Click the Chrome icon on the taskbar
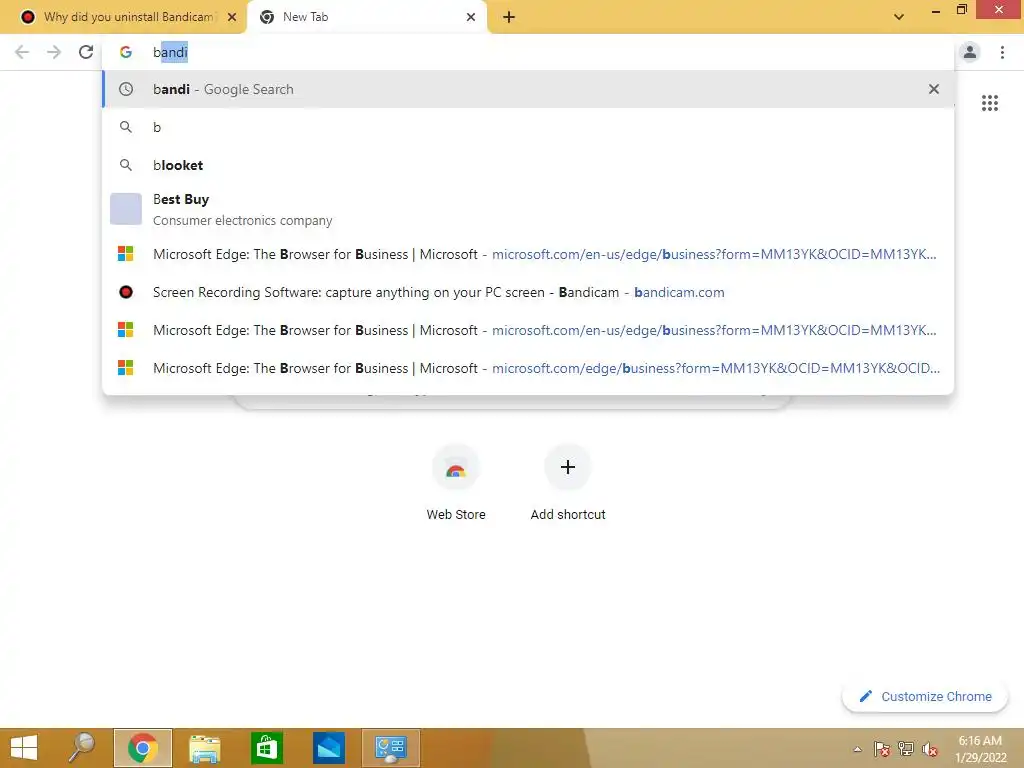This screenshot has height=768, width=1024. click(x=143, y=748)
